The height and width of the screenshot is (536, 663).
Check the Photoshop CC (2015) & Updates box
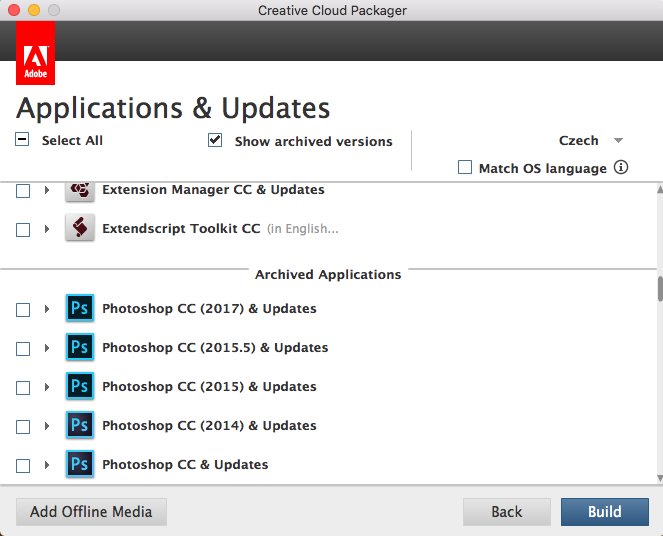pos(23,388)
